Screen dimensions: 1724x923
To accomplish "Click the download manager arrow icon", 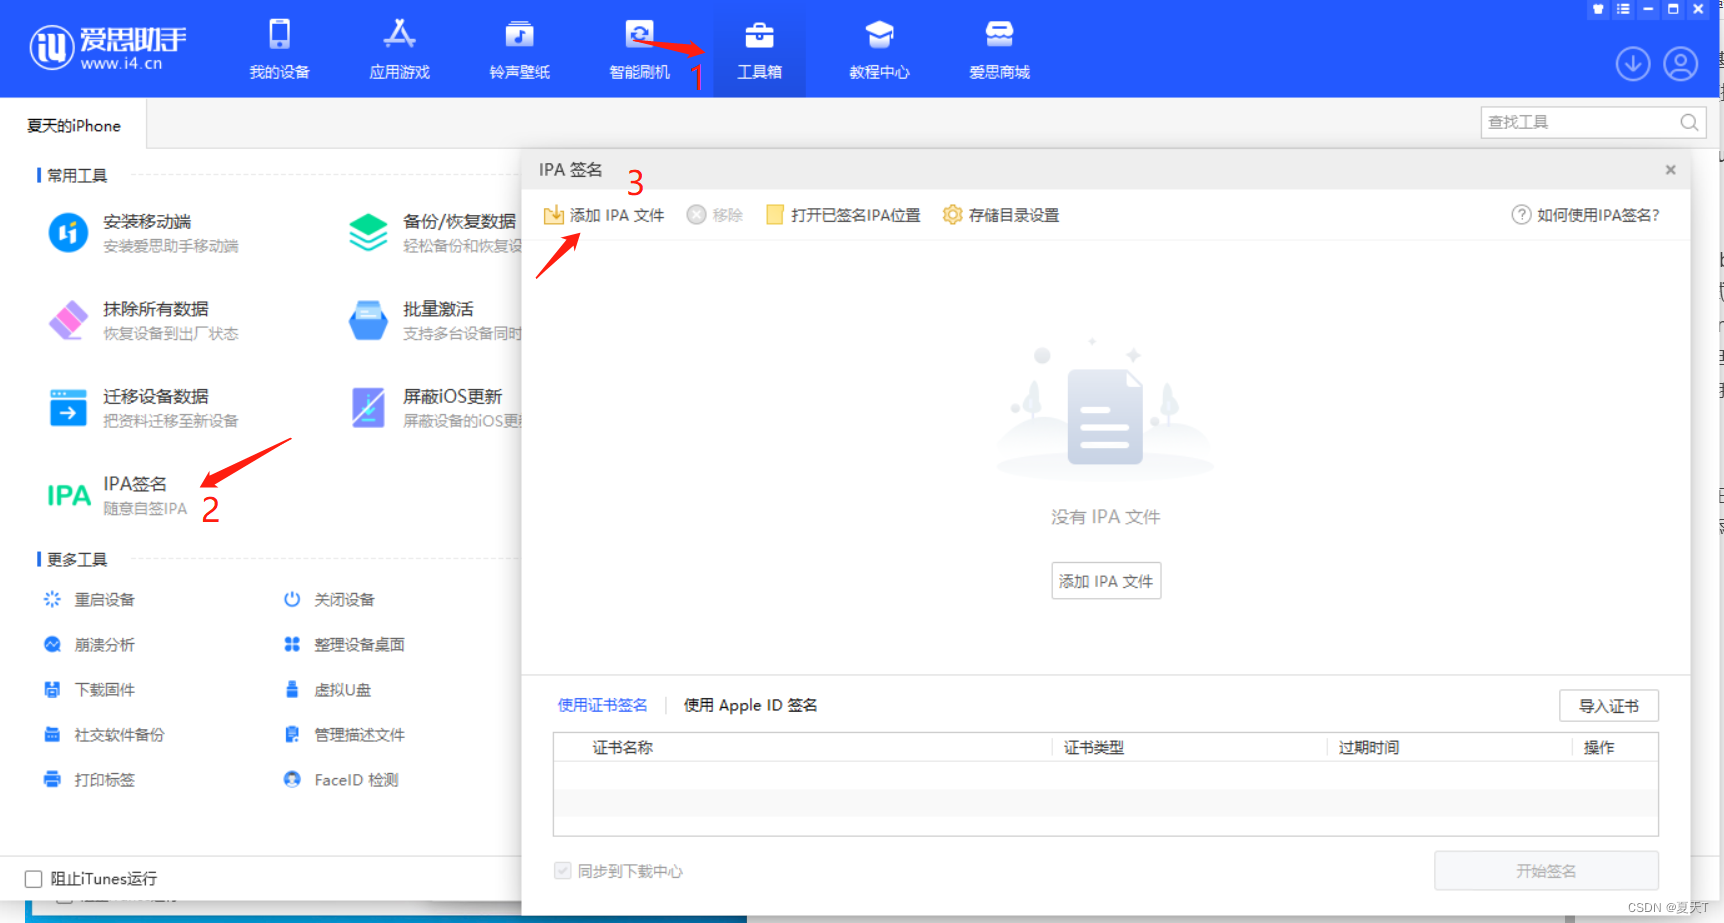I will point(1633,64).
